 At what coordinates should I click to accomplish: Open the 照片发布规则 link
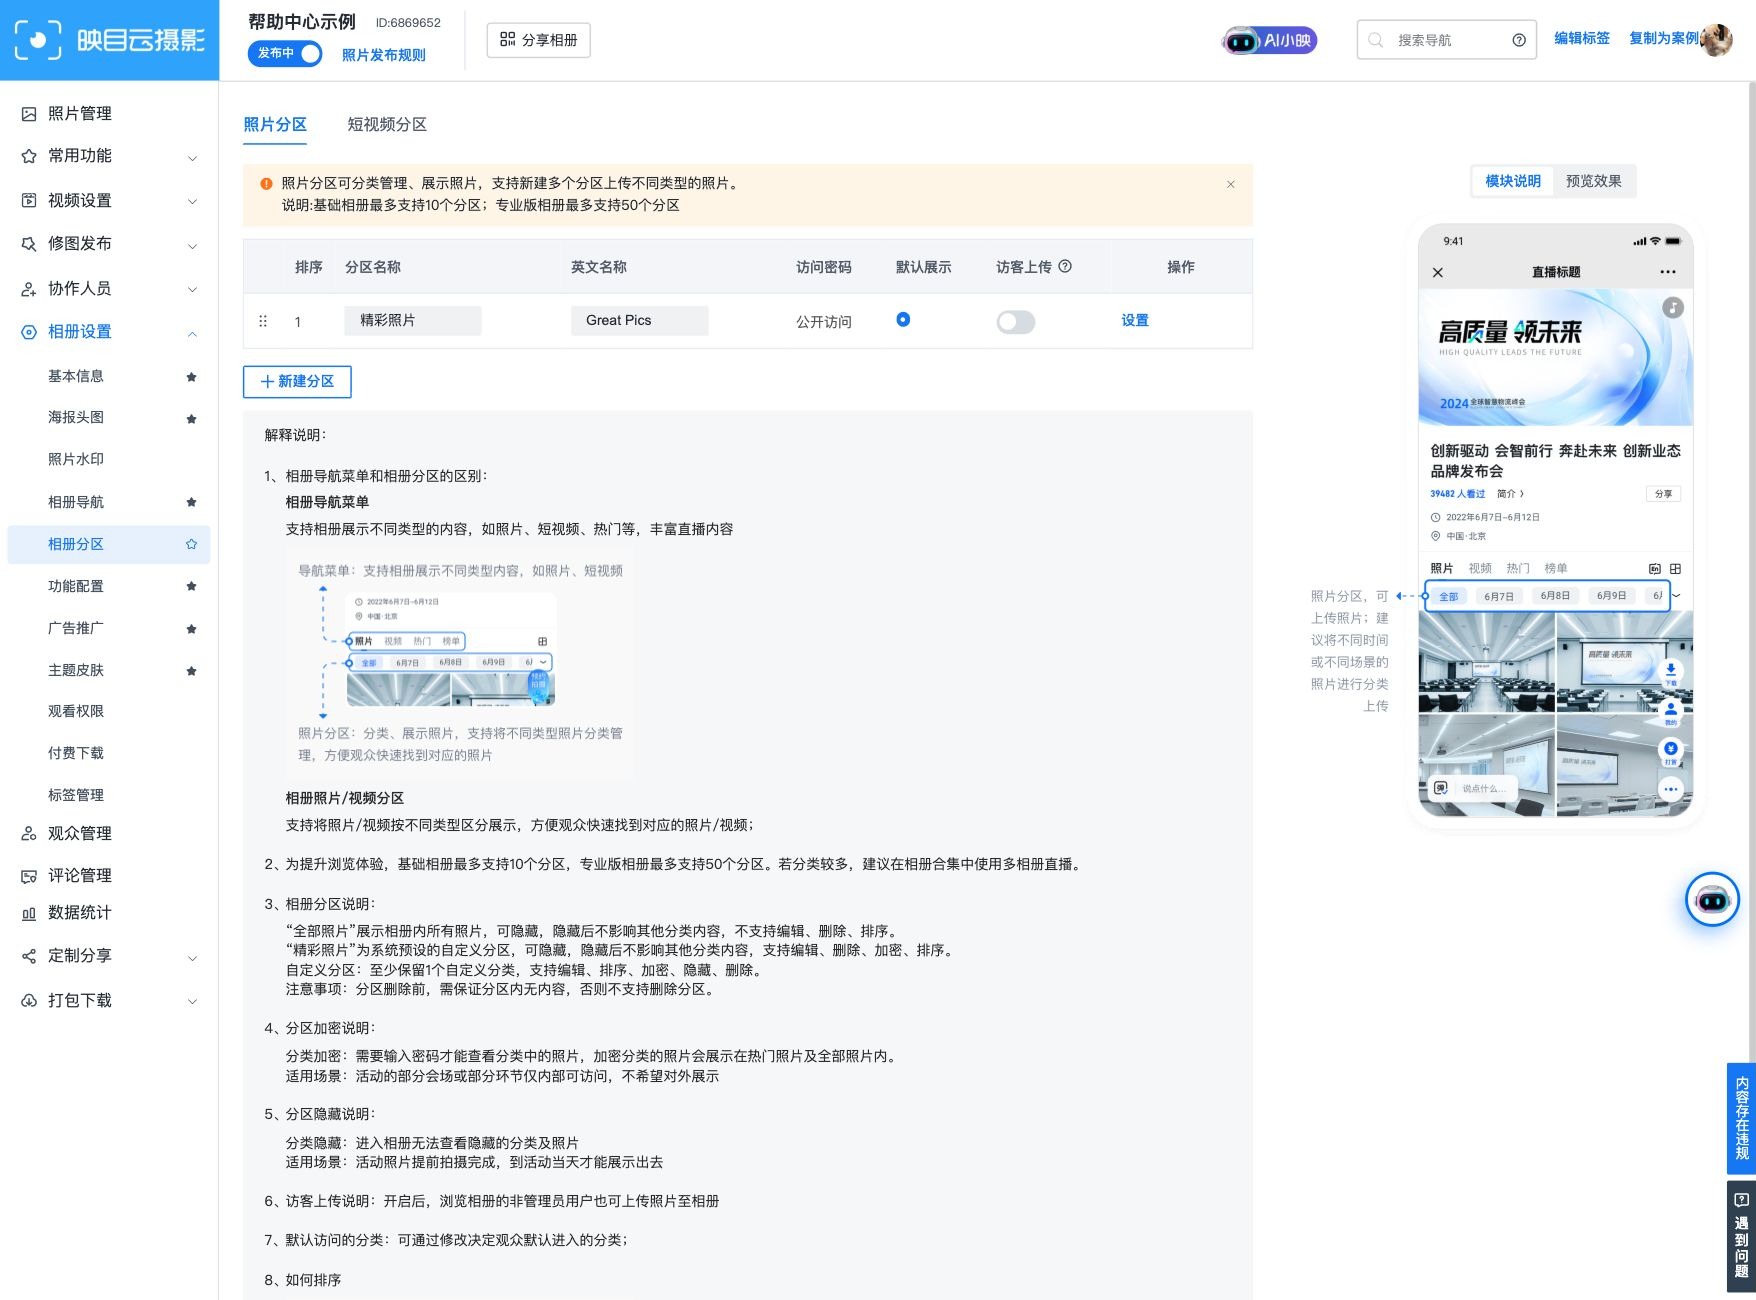tap(384, 55)
